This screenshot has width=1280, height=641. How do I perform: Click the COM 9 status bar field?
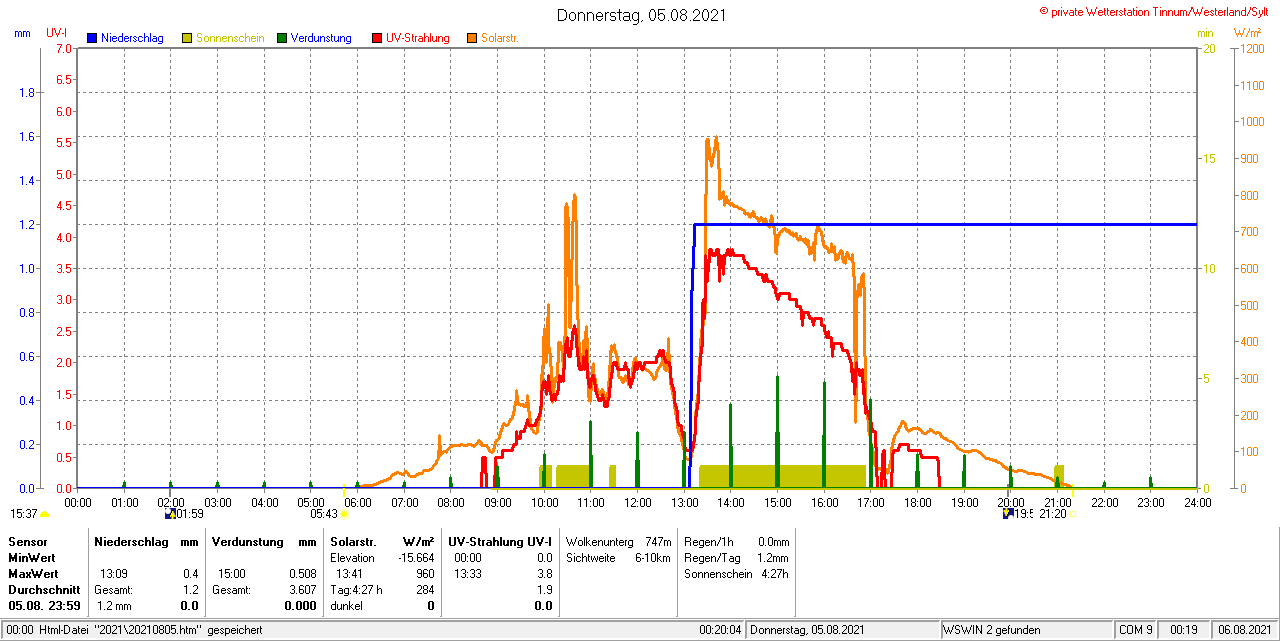tap(1135, 630)
